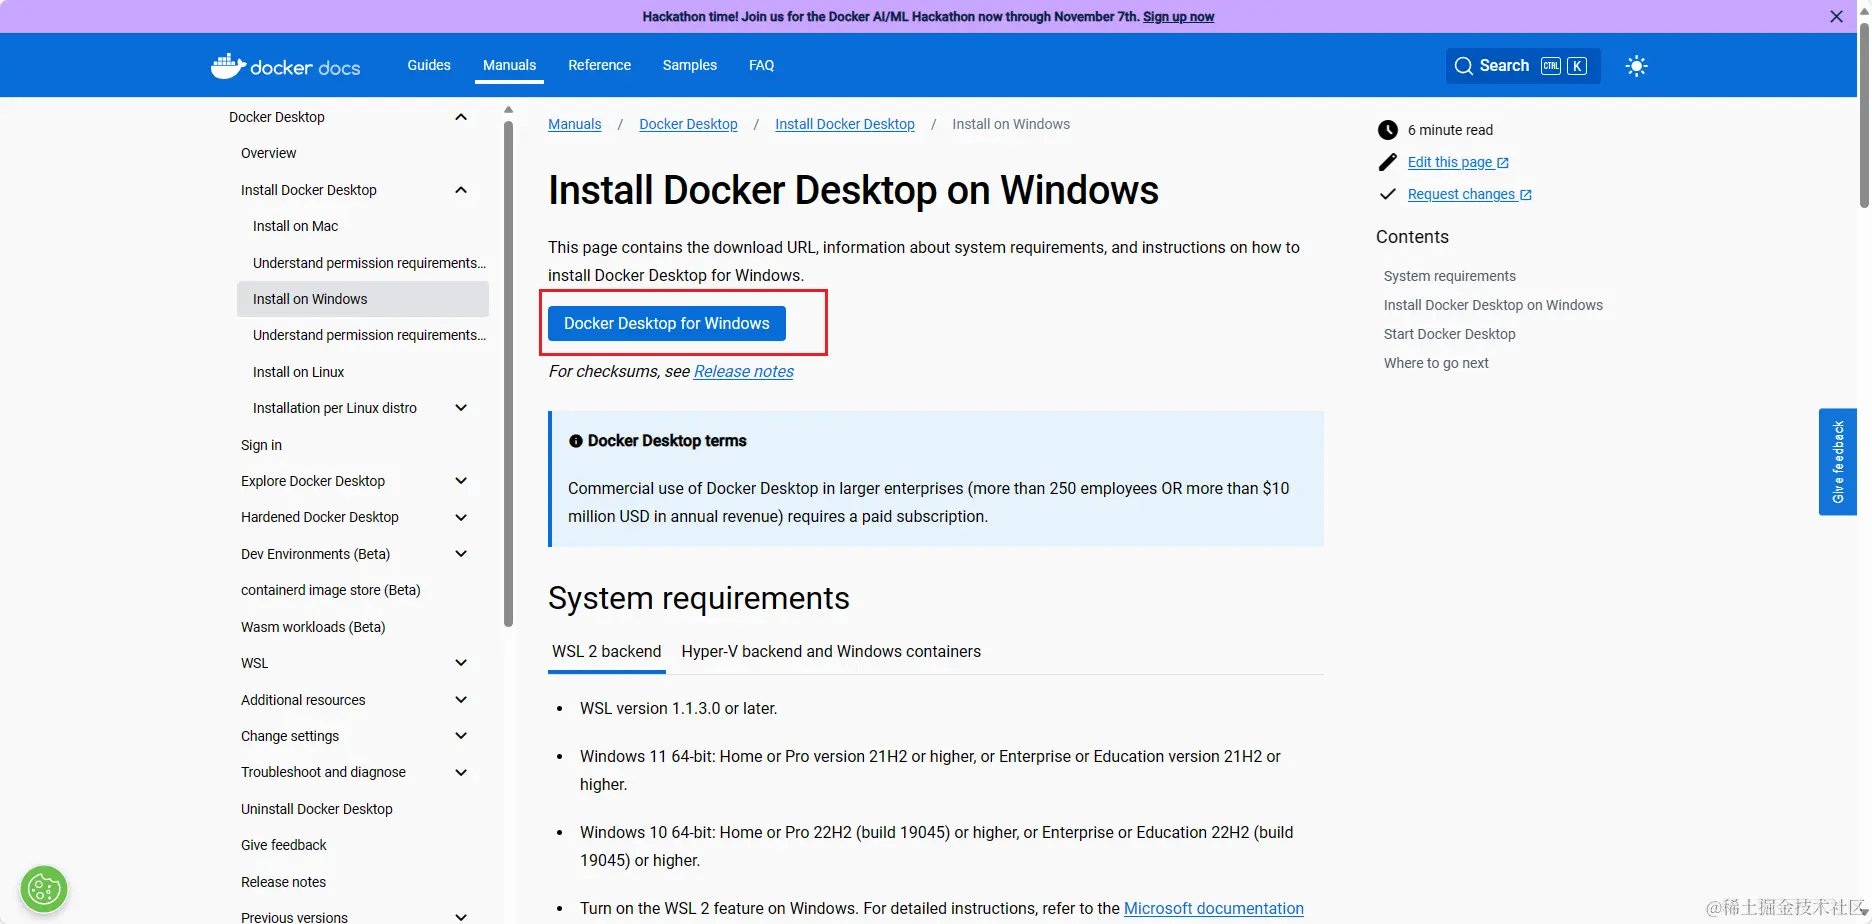Open search using the magnifier icon
This screenshot has width=1872, height=924.
1465,65
